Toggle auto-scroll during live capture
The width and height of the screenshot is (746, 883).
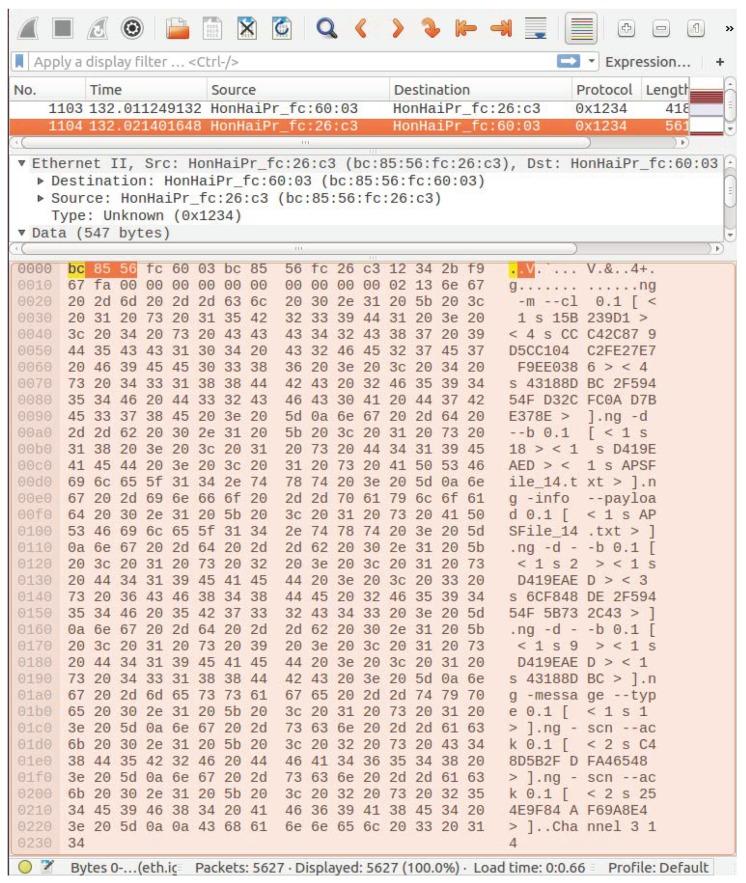point(535,28)
